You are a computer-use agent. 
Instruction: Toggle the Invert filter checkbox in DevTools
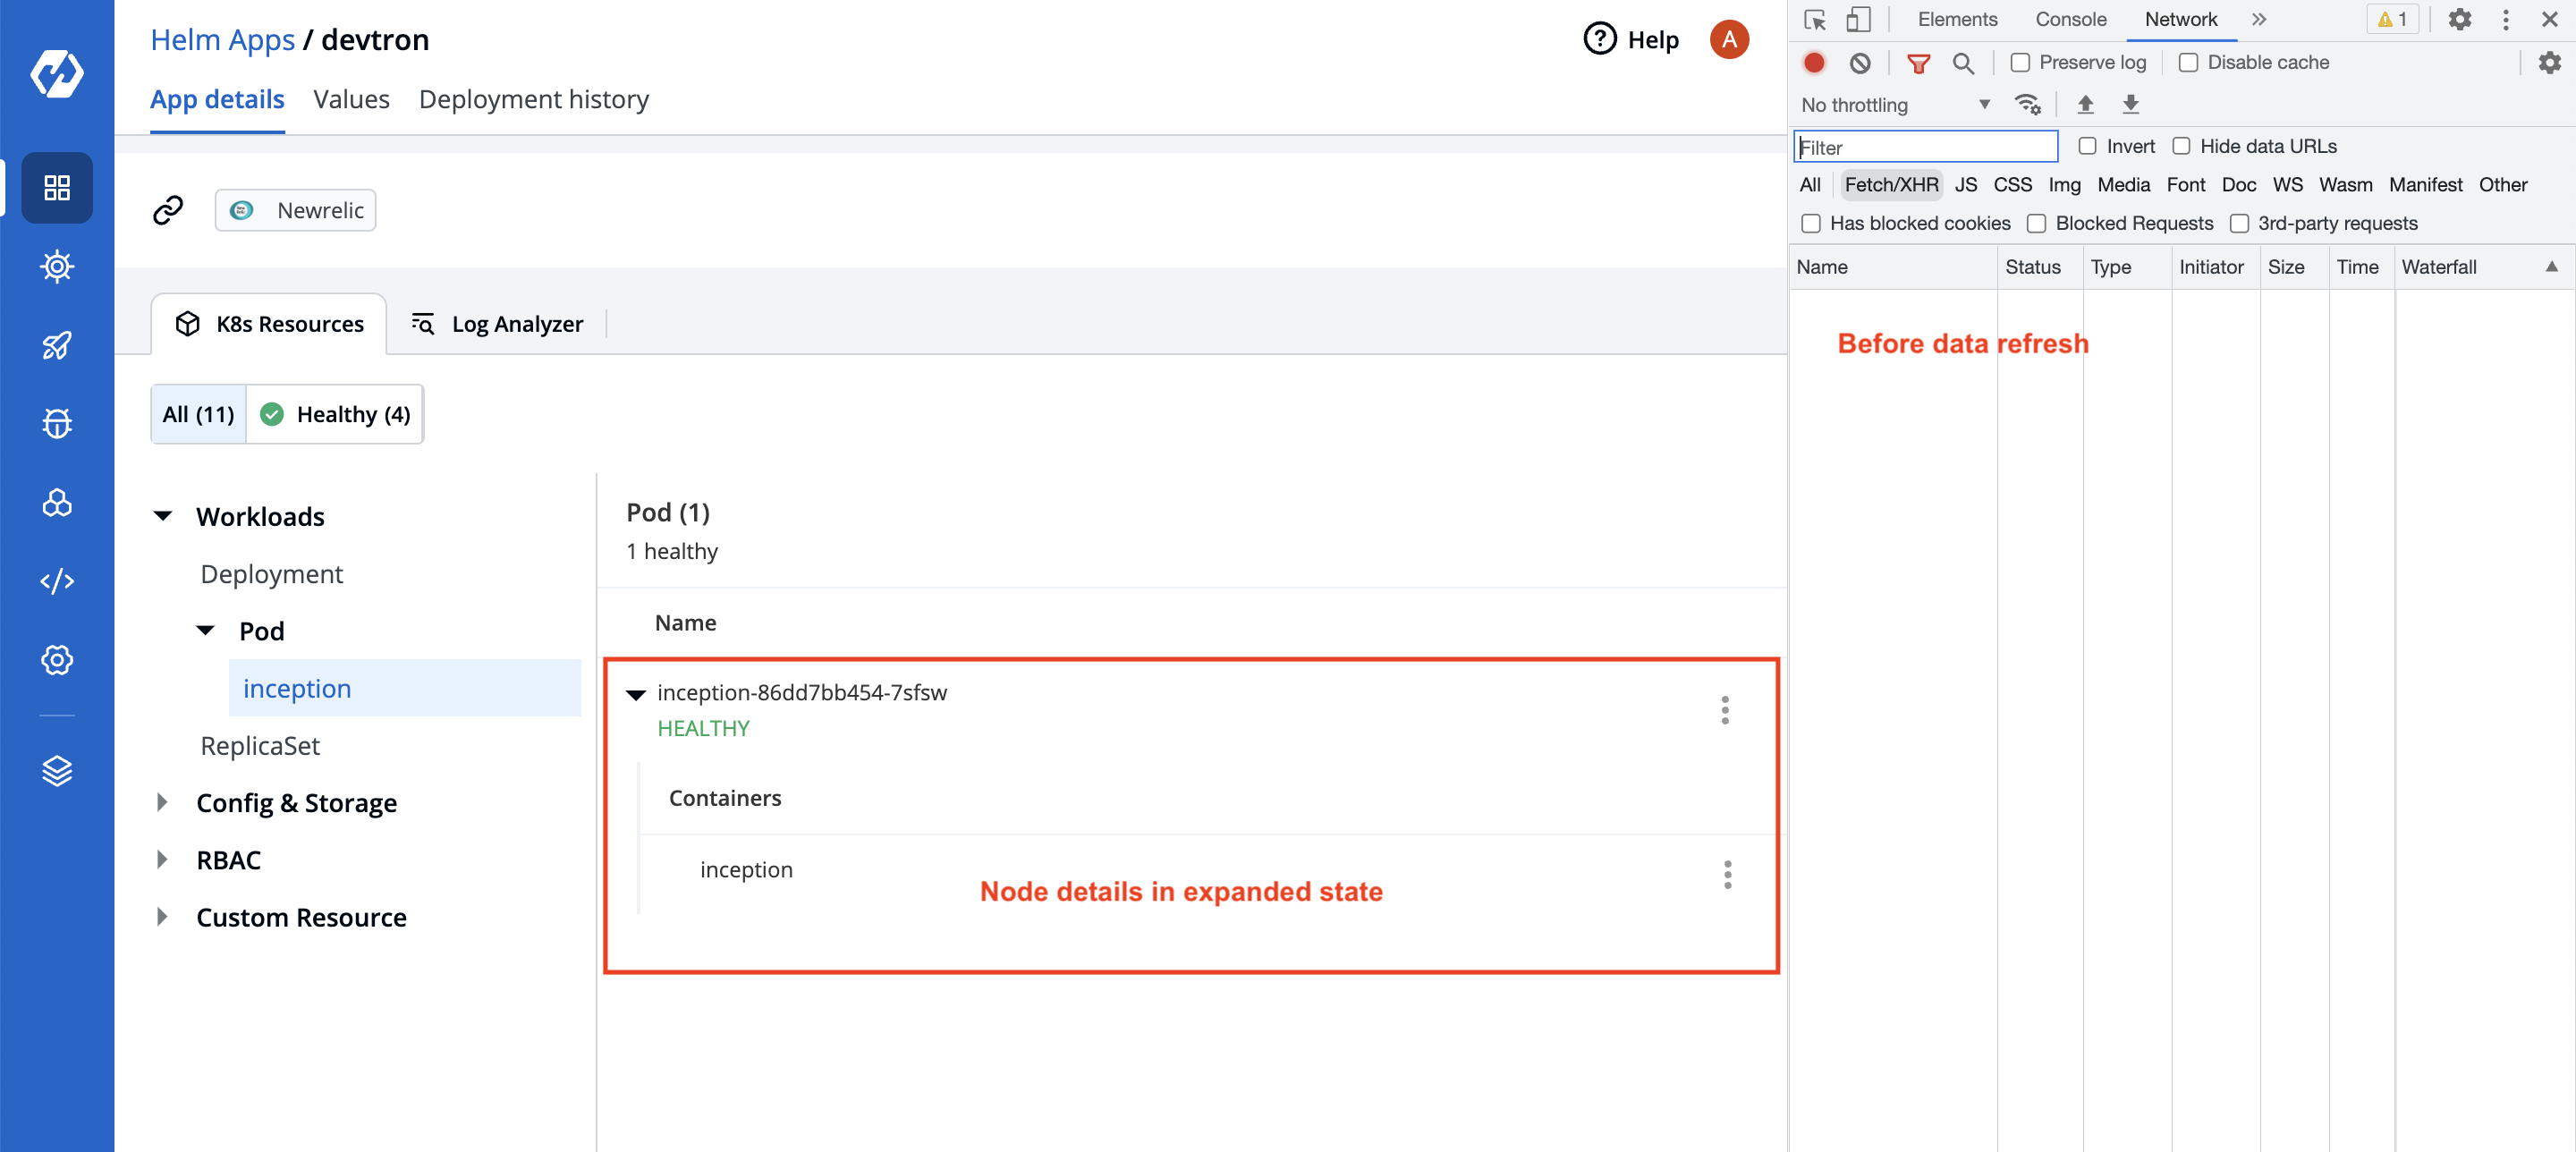(2088, 147)
